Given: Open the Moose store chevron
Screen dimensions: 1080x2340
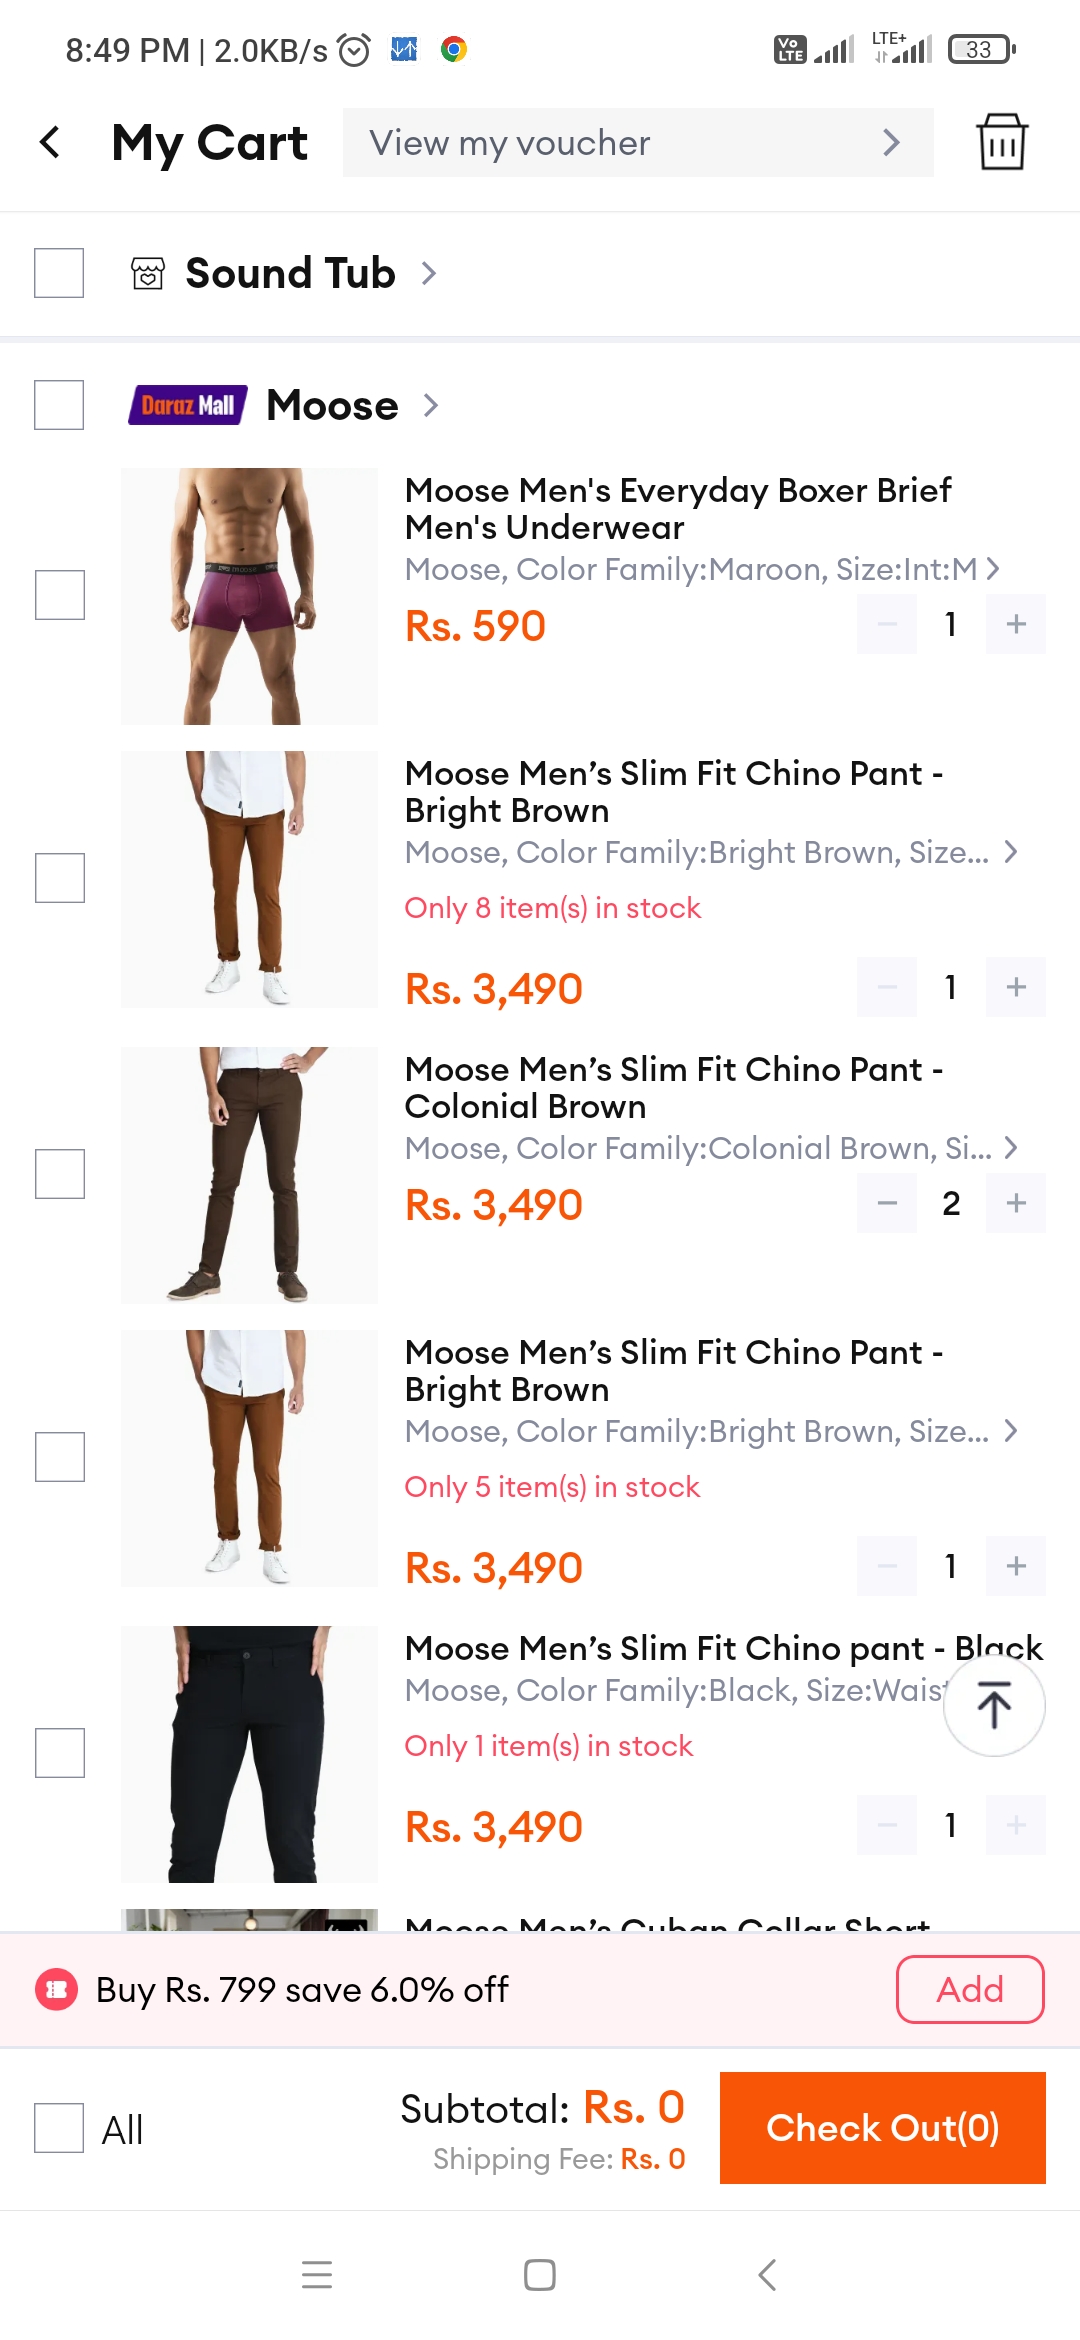Looking at the screenshot, I should [431, 405].
